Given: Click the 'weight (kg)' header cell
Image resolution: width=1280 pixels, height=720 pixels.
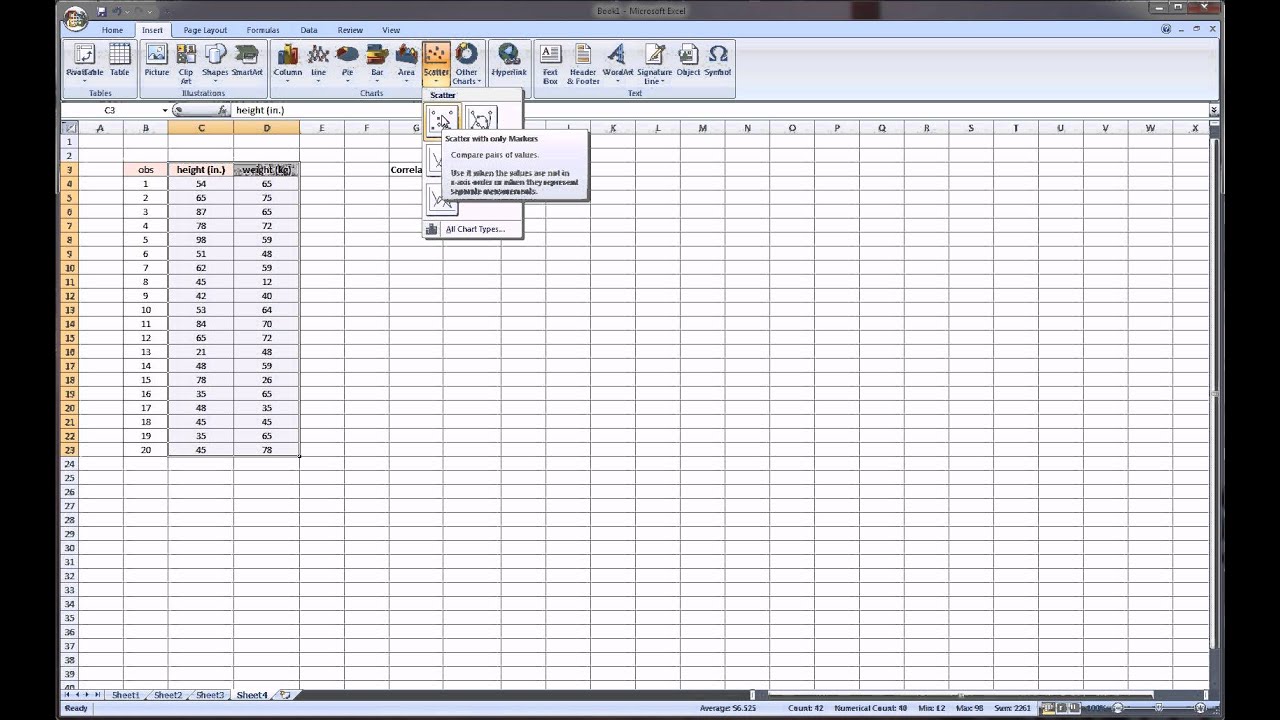Looking at the screenshot, I should 267,170.
